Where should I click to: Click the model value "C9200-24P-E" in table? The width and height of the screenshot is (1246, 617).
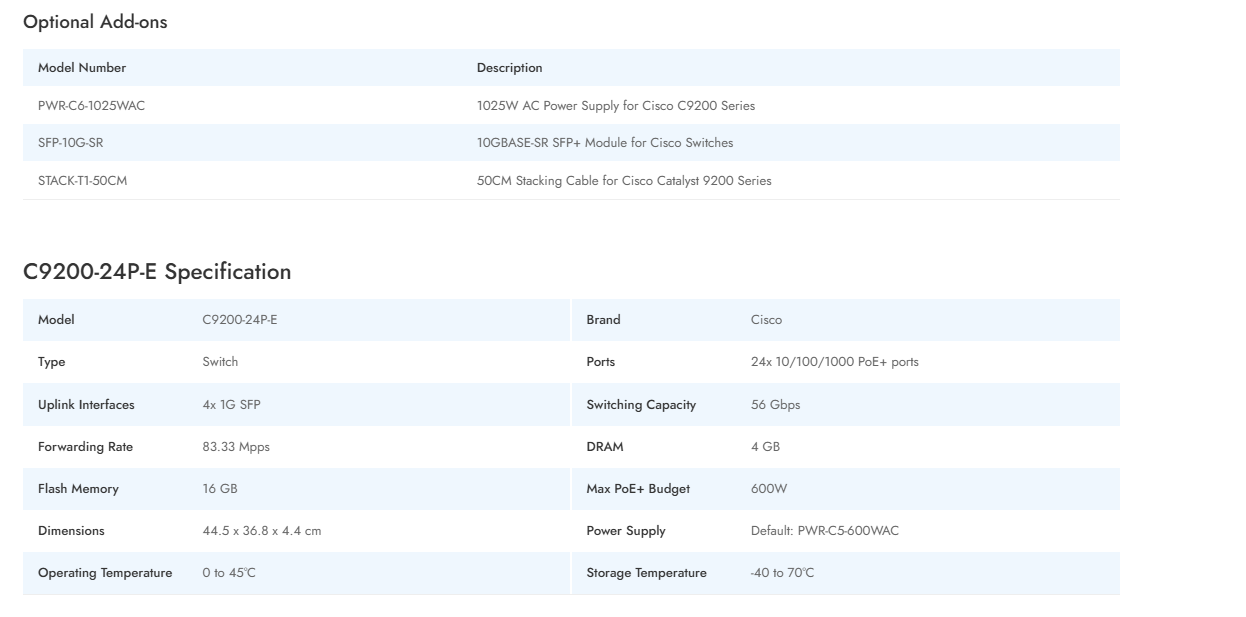pos(240,320)
